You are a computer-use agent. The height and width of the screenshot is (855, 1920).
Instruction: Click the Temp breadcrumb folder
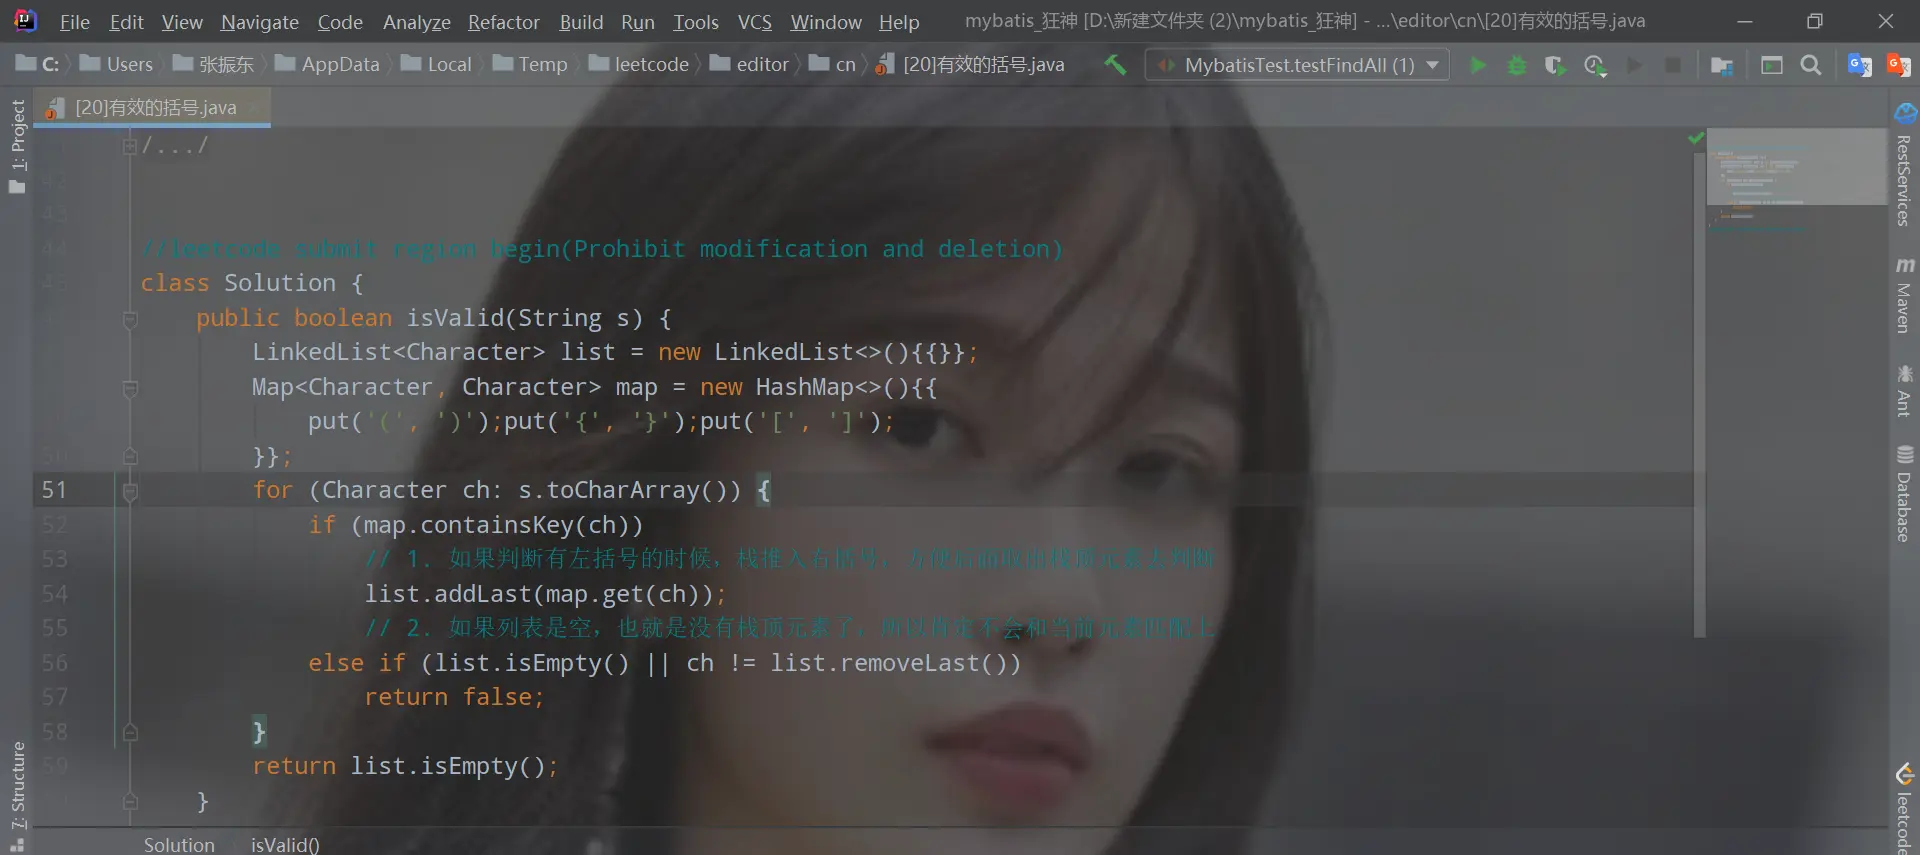coord(531,65)
